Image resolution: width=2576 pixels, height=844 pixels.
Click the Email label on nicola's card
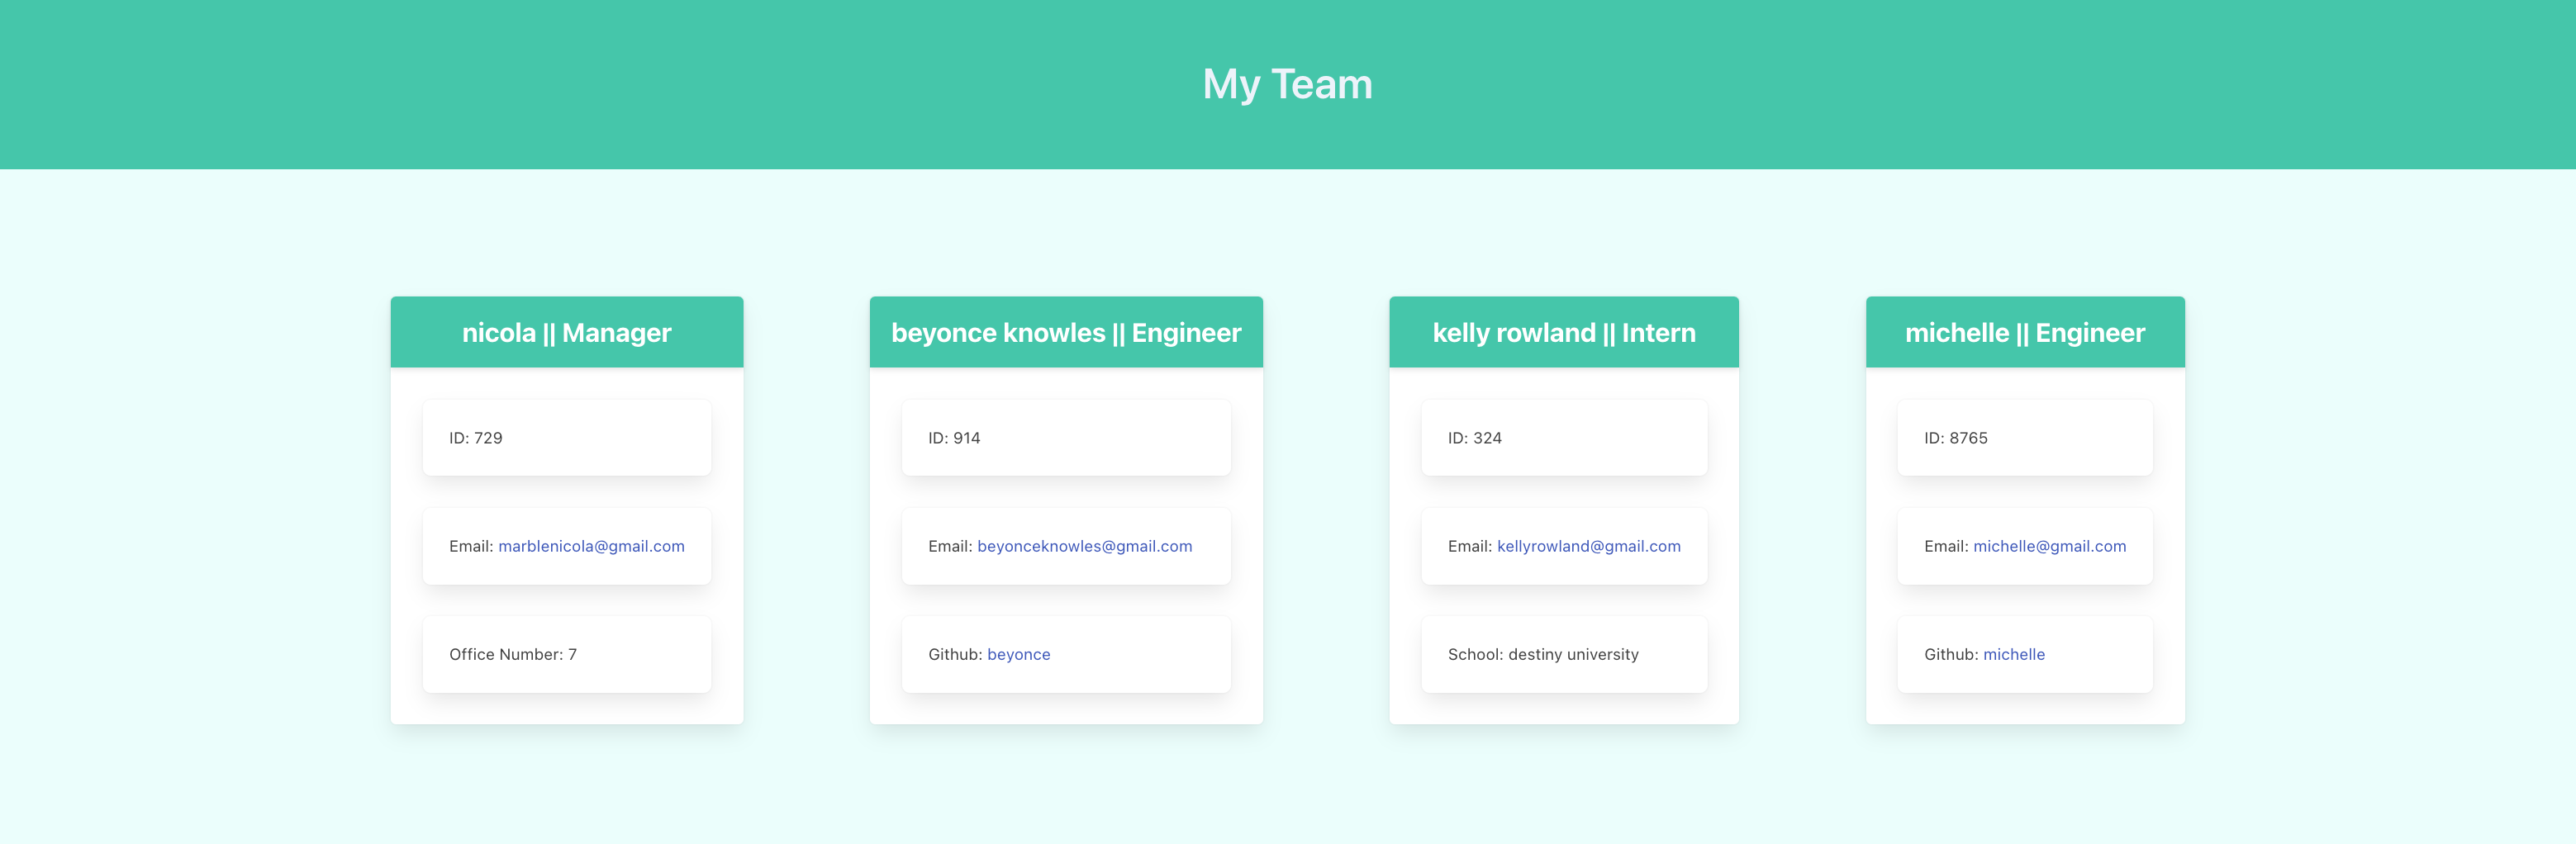470,546
